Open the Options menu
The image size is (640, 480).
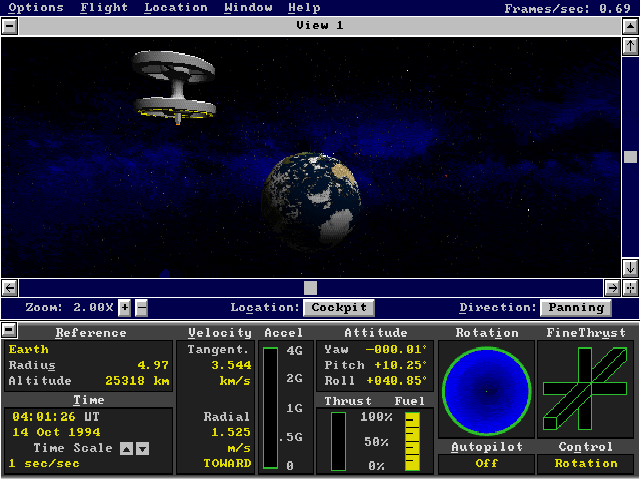pos(36,7)
